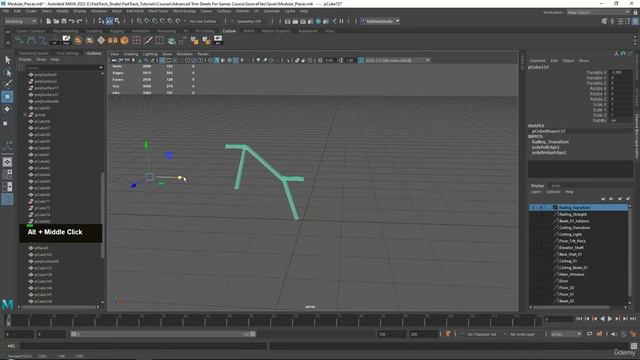Click the orange diamond shelf icon
Image resolution: width=640 pixels, height=360 pixels.
[x=101, y=40]
